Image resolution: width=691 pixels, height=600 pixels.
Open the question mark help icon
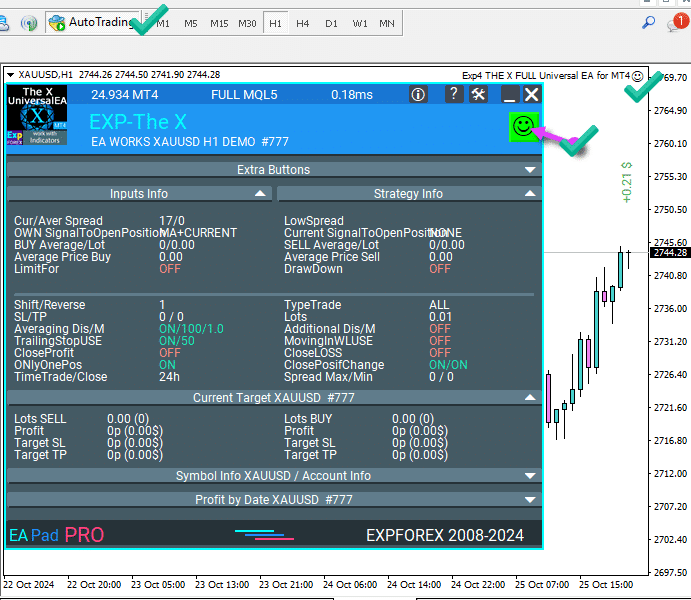coord(454,95)
